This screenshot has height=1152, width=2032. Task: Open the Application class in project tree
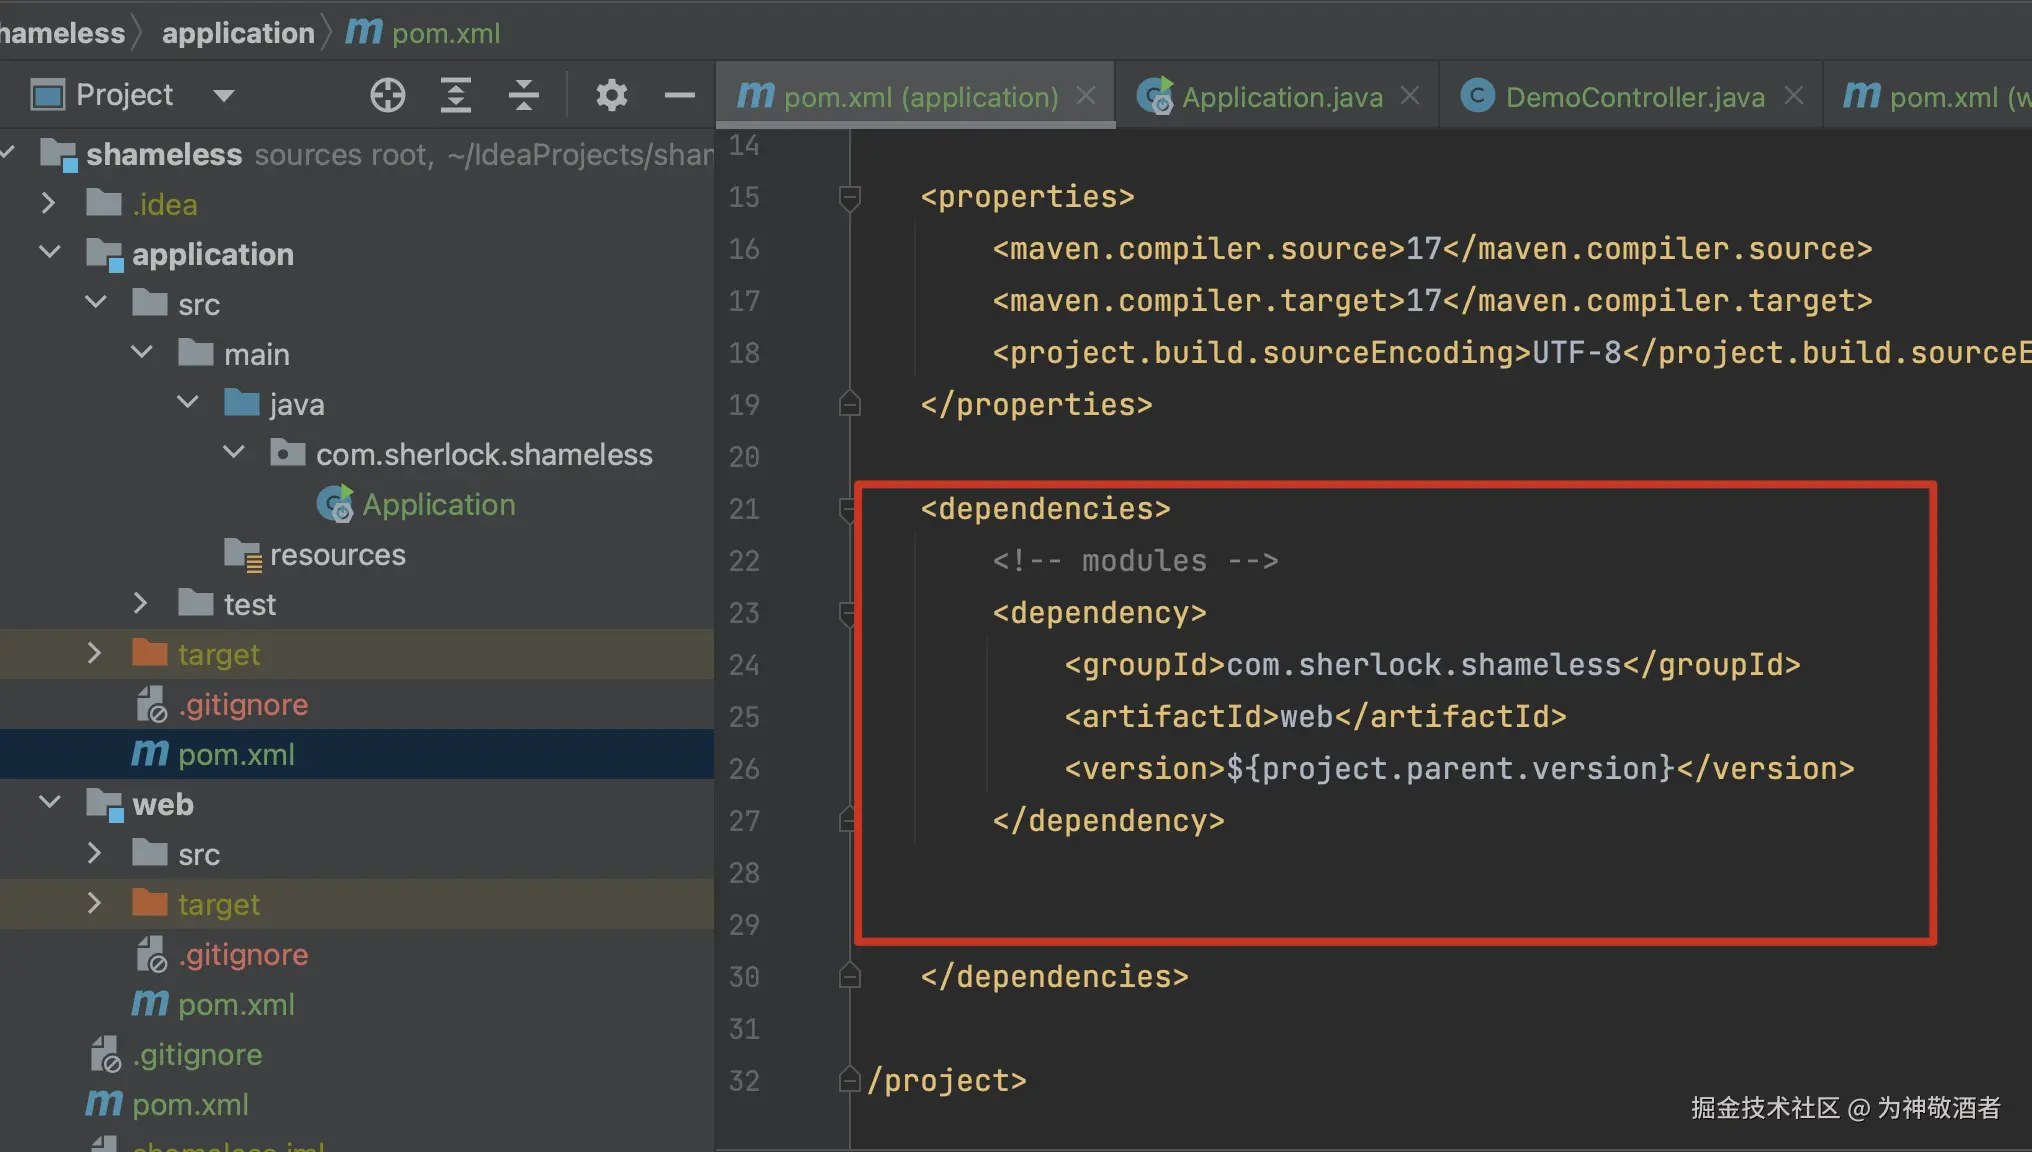pos(437,504)
